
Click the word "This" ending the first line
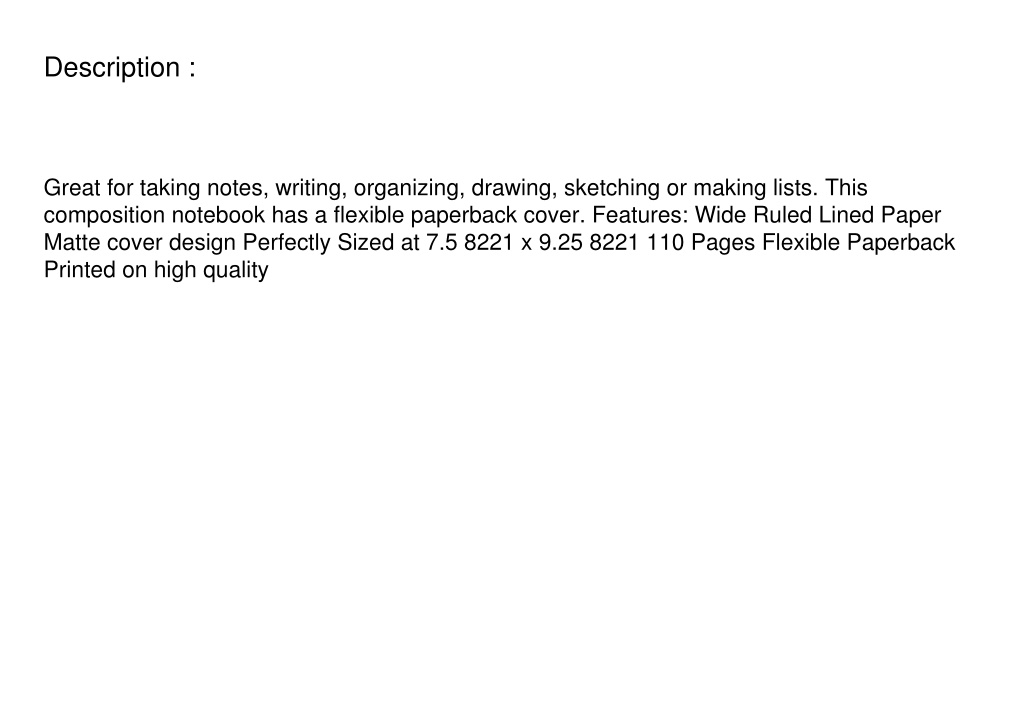846,188
